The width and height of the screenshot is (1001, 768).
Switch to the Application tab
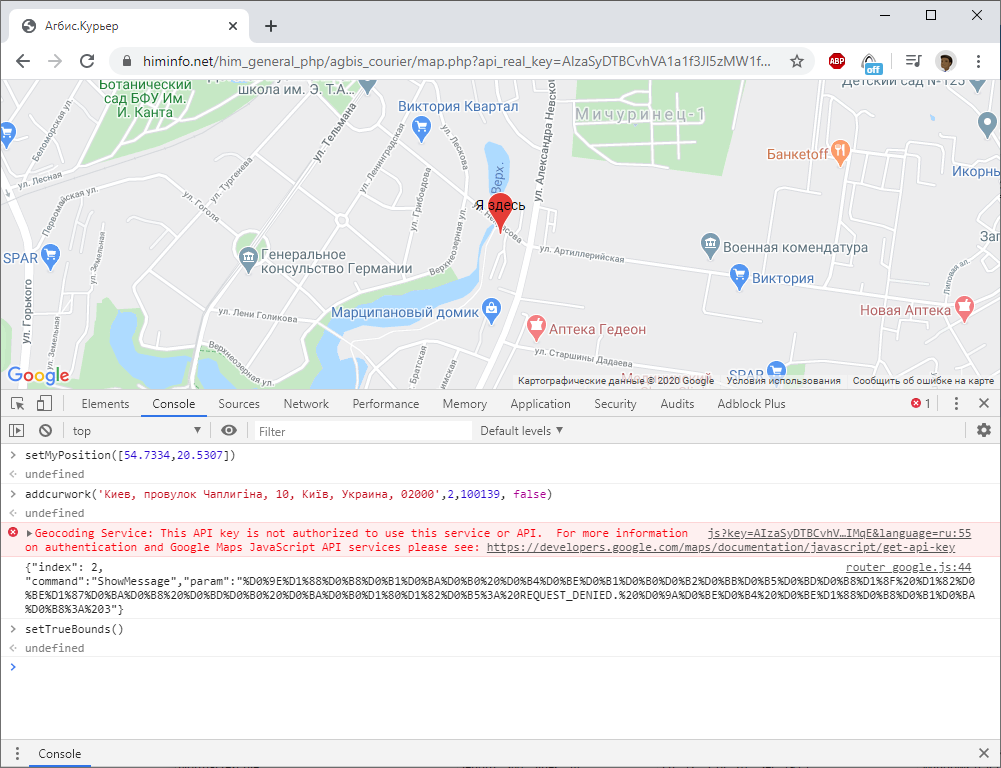(x=540, y=403)
